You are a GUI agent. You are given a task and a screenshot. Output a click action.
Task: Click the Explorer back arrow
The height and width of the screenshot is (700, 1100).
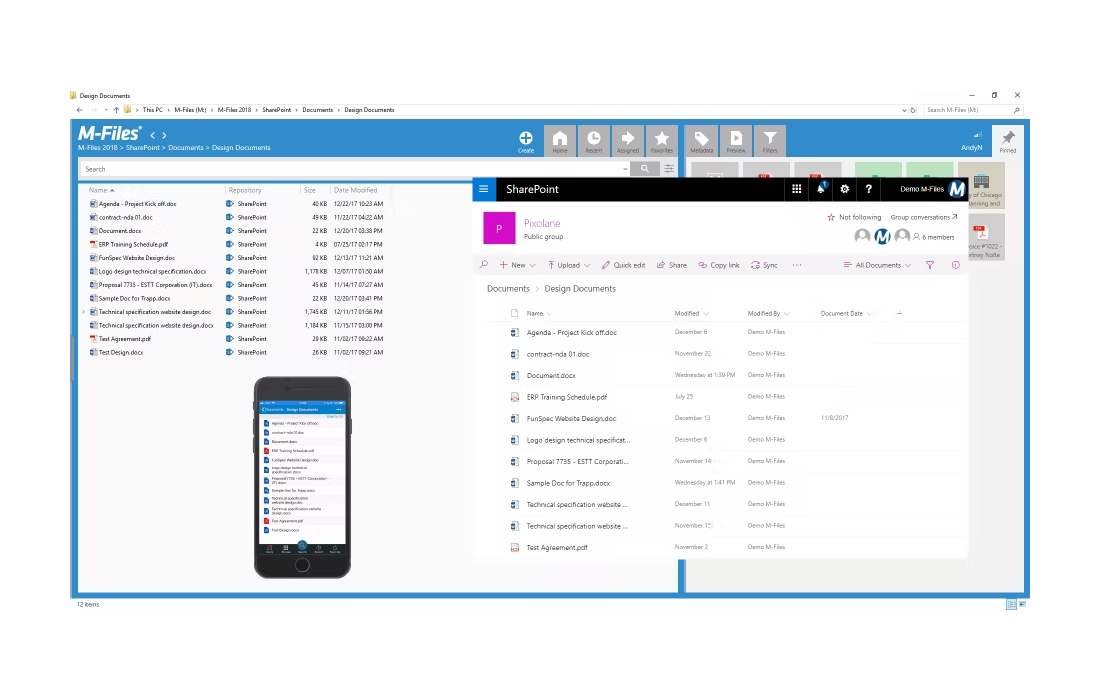pyautogui.click(x=80, y=110)
